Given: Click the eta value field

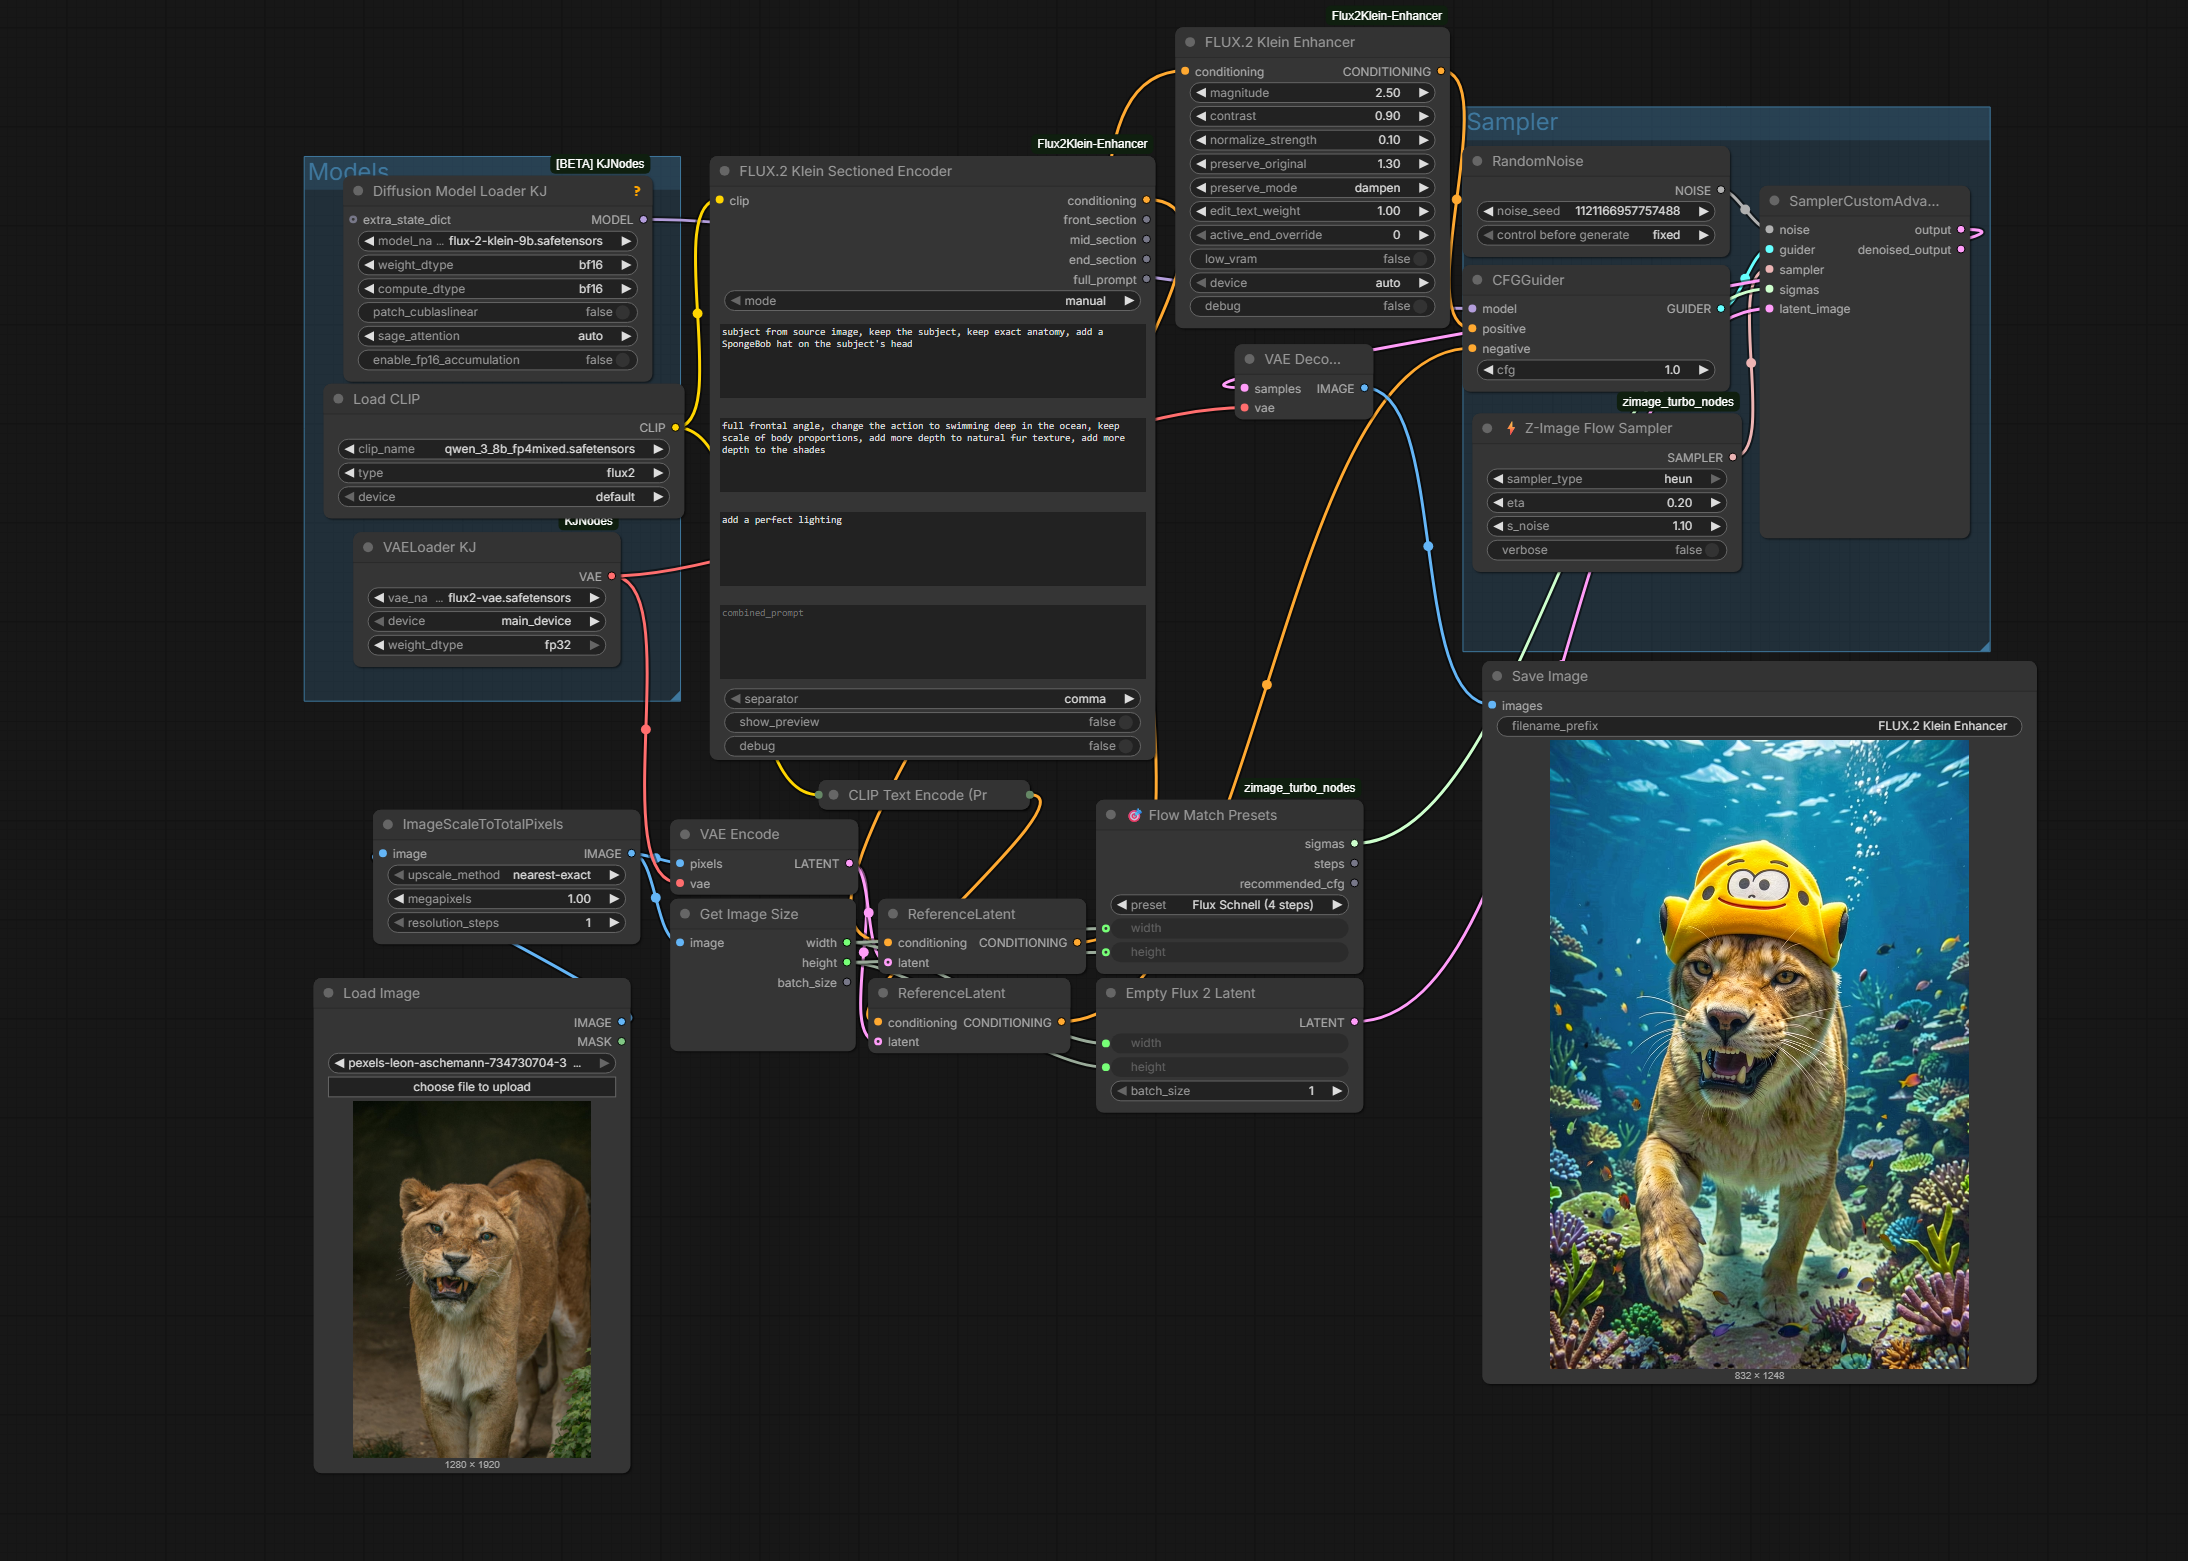Looking at the screenshot, I should [1607, 503].
